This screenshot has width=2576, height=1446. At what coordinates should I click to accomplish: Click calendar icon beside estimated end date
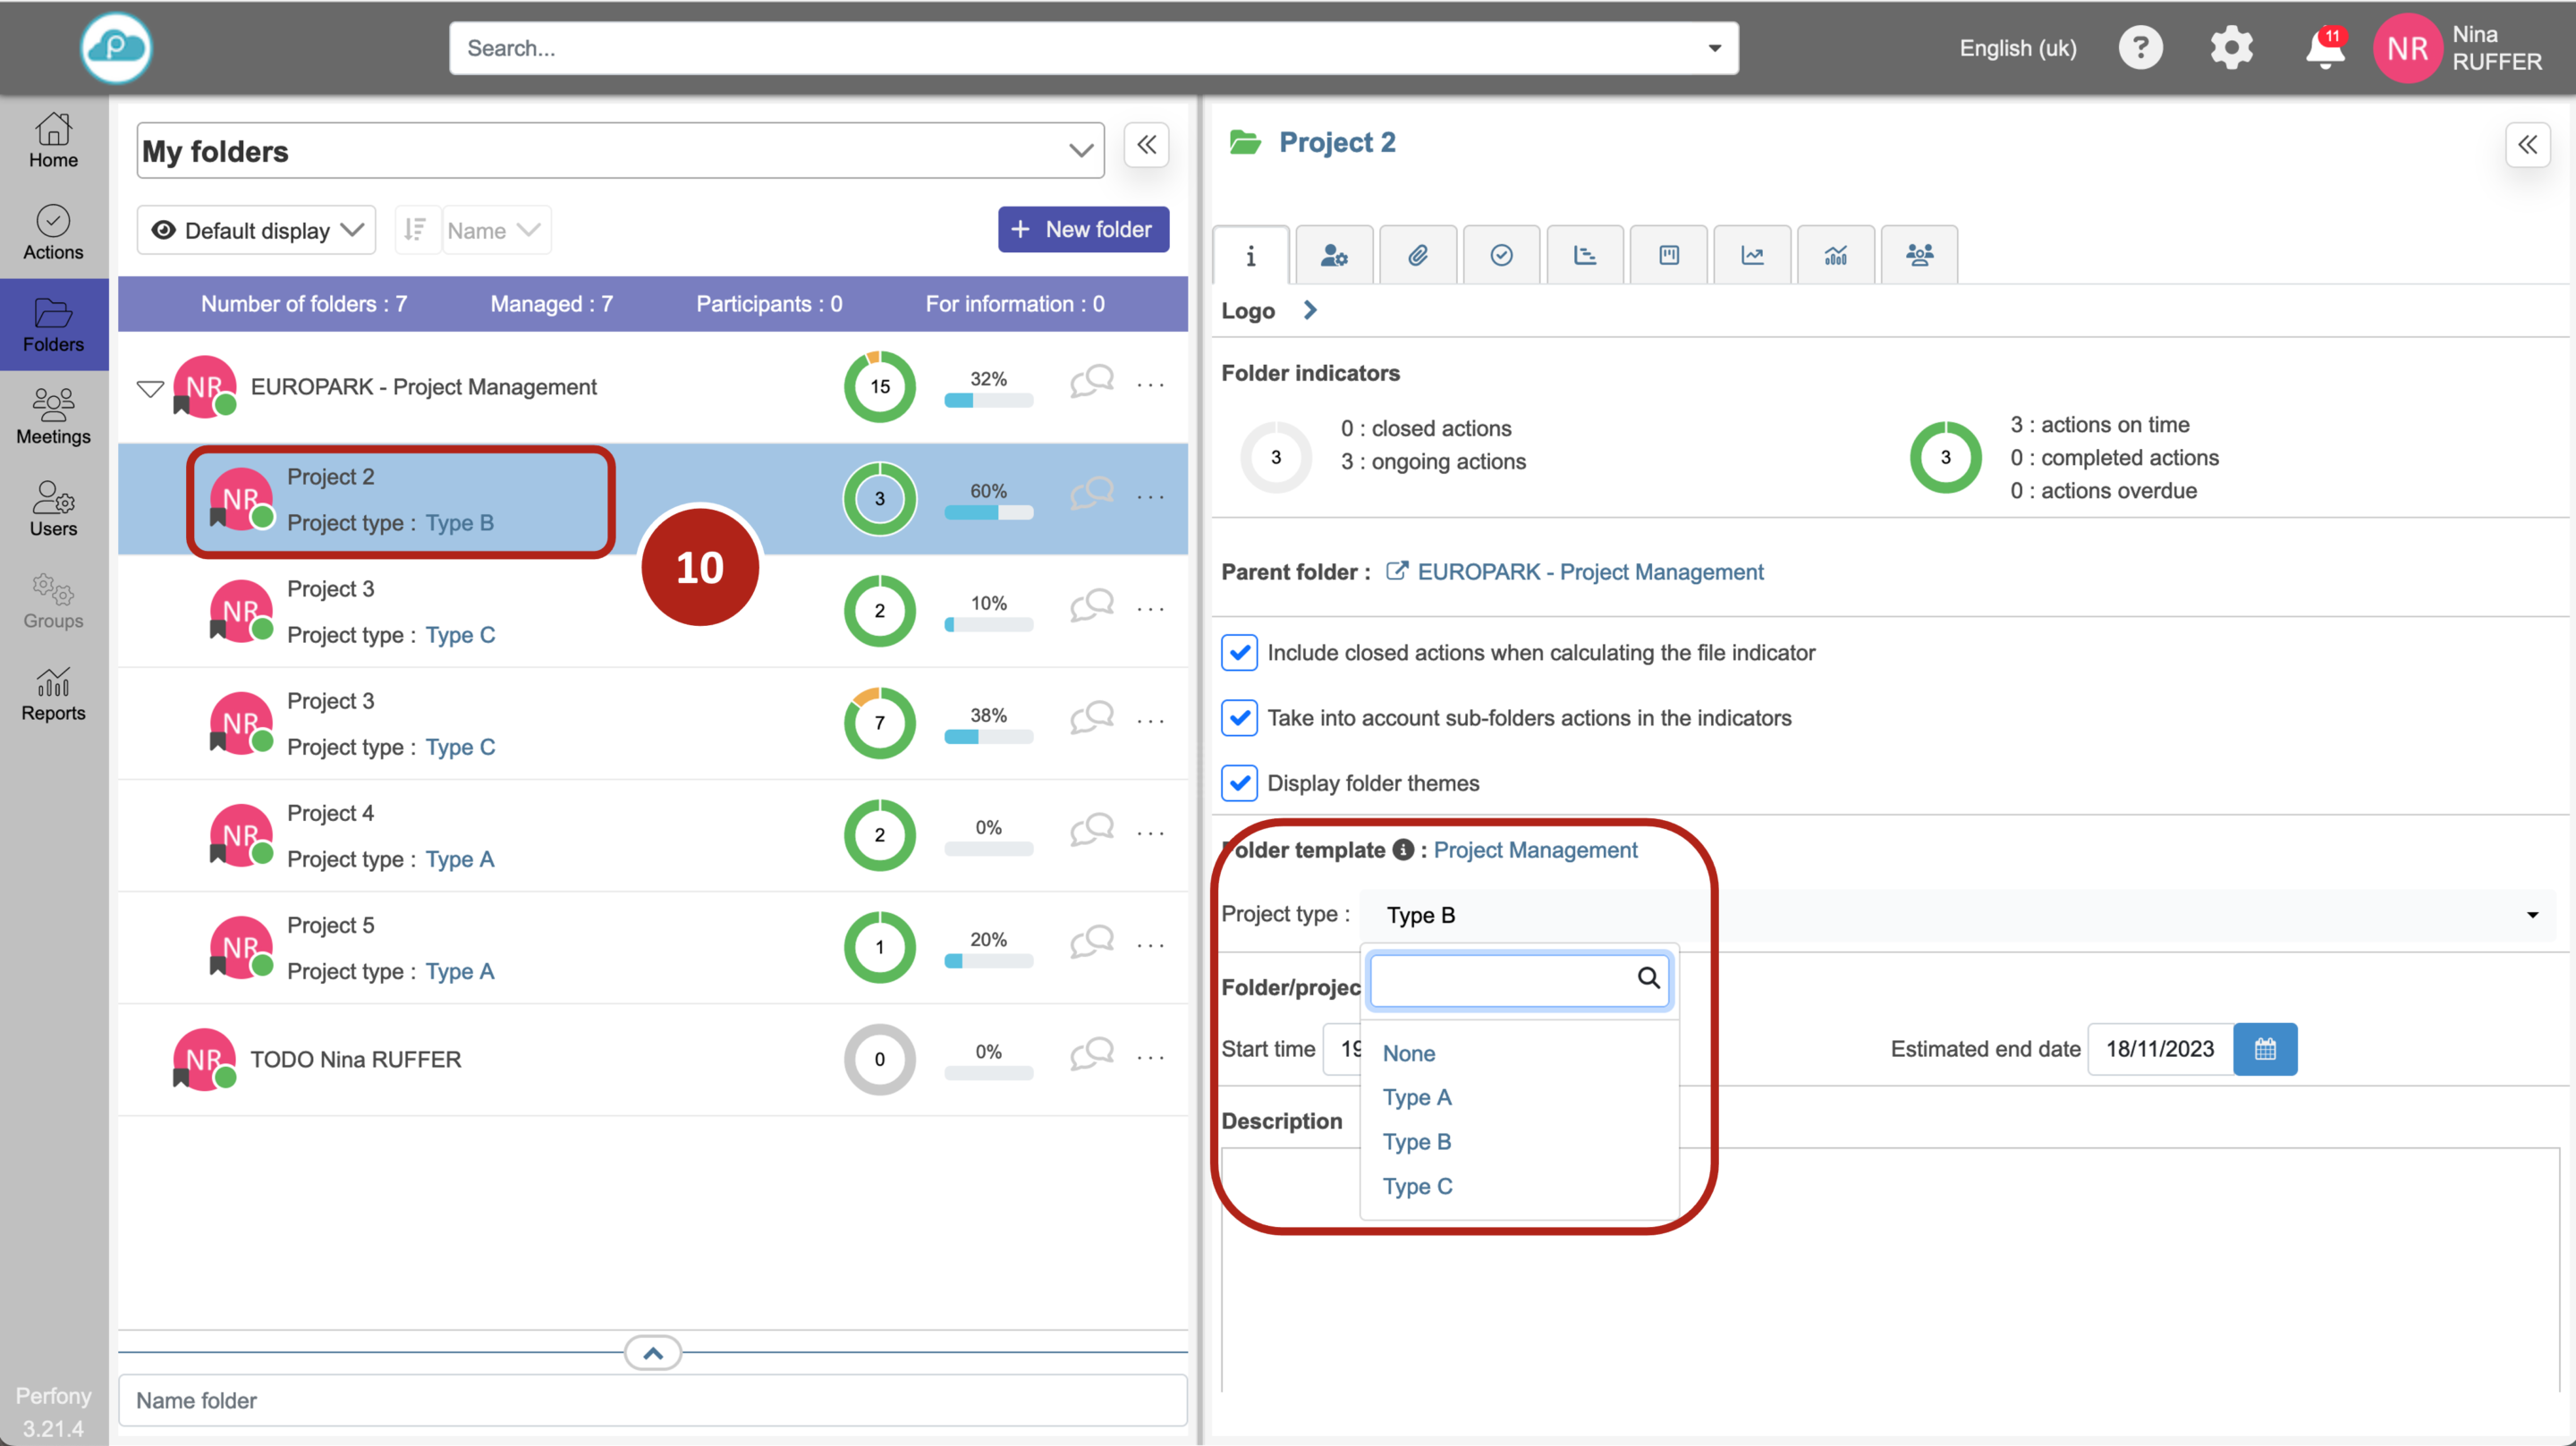tap(2264, 1049)
